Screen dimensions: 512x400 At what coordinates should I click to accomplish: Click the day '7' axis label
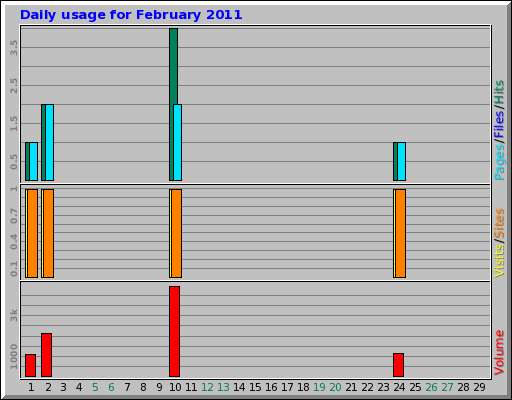(x=127, y=387)
